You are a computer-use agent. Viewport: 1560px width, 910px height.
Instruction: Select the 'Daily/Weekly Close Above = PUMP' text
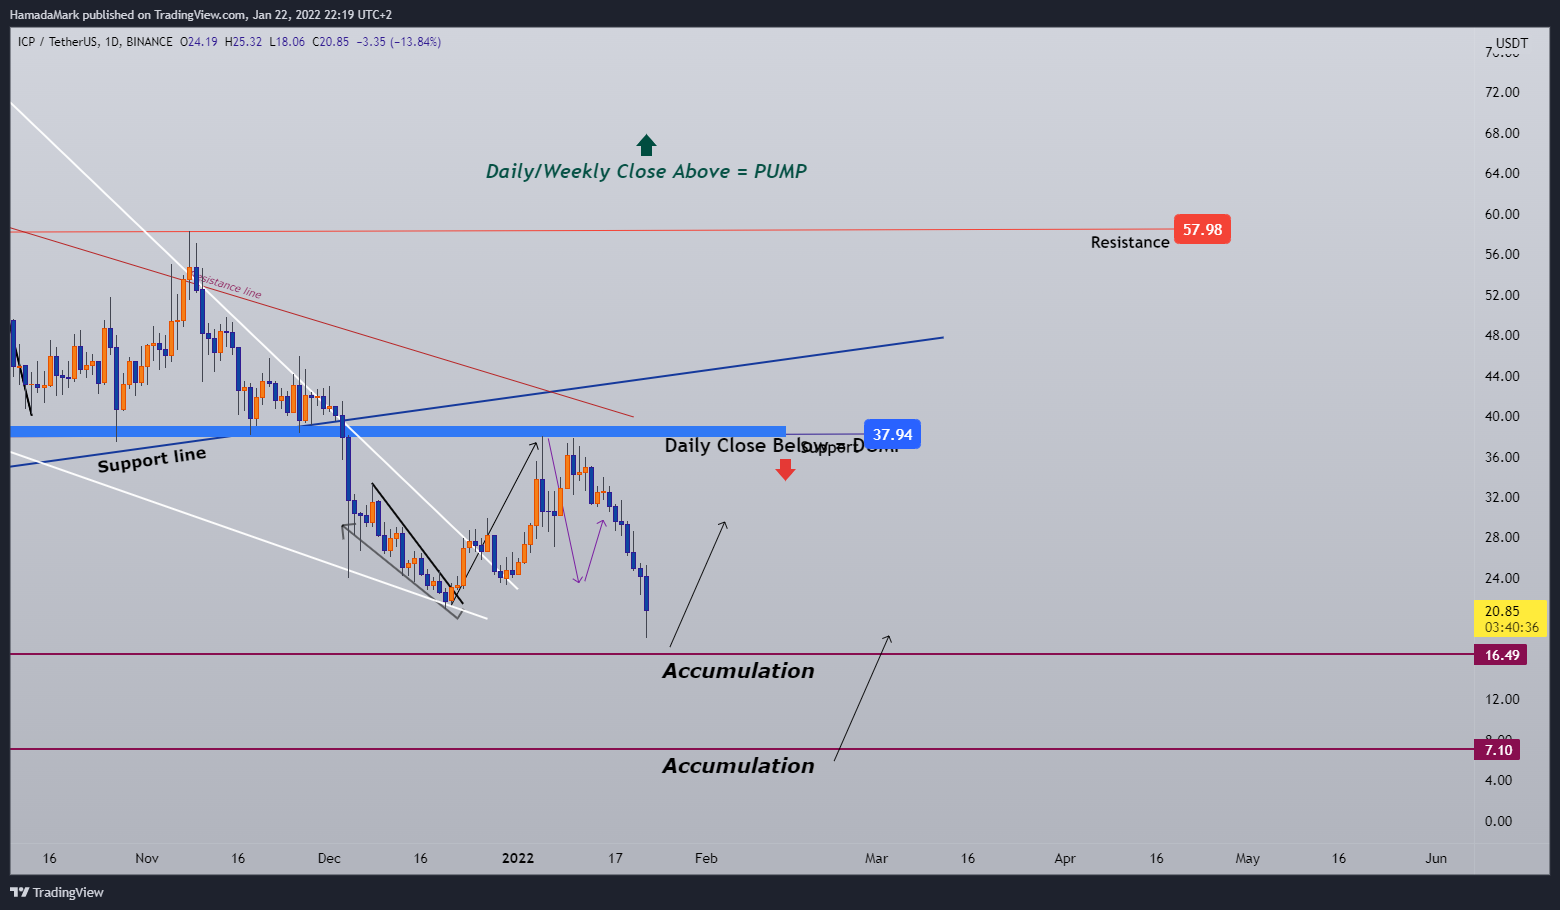pyautogui.click(x=646, y=171)
